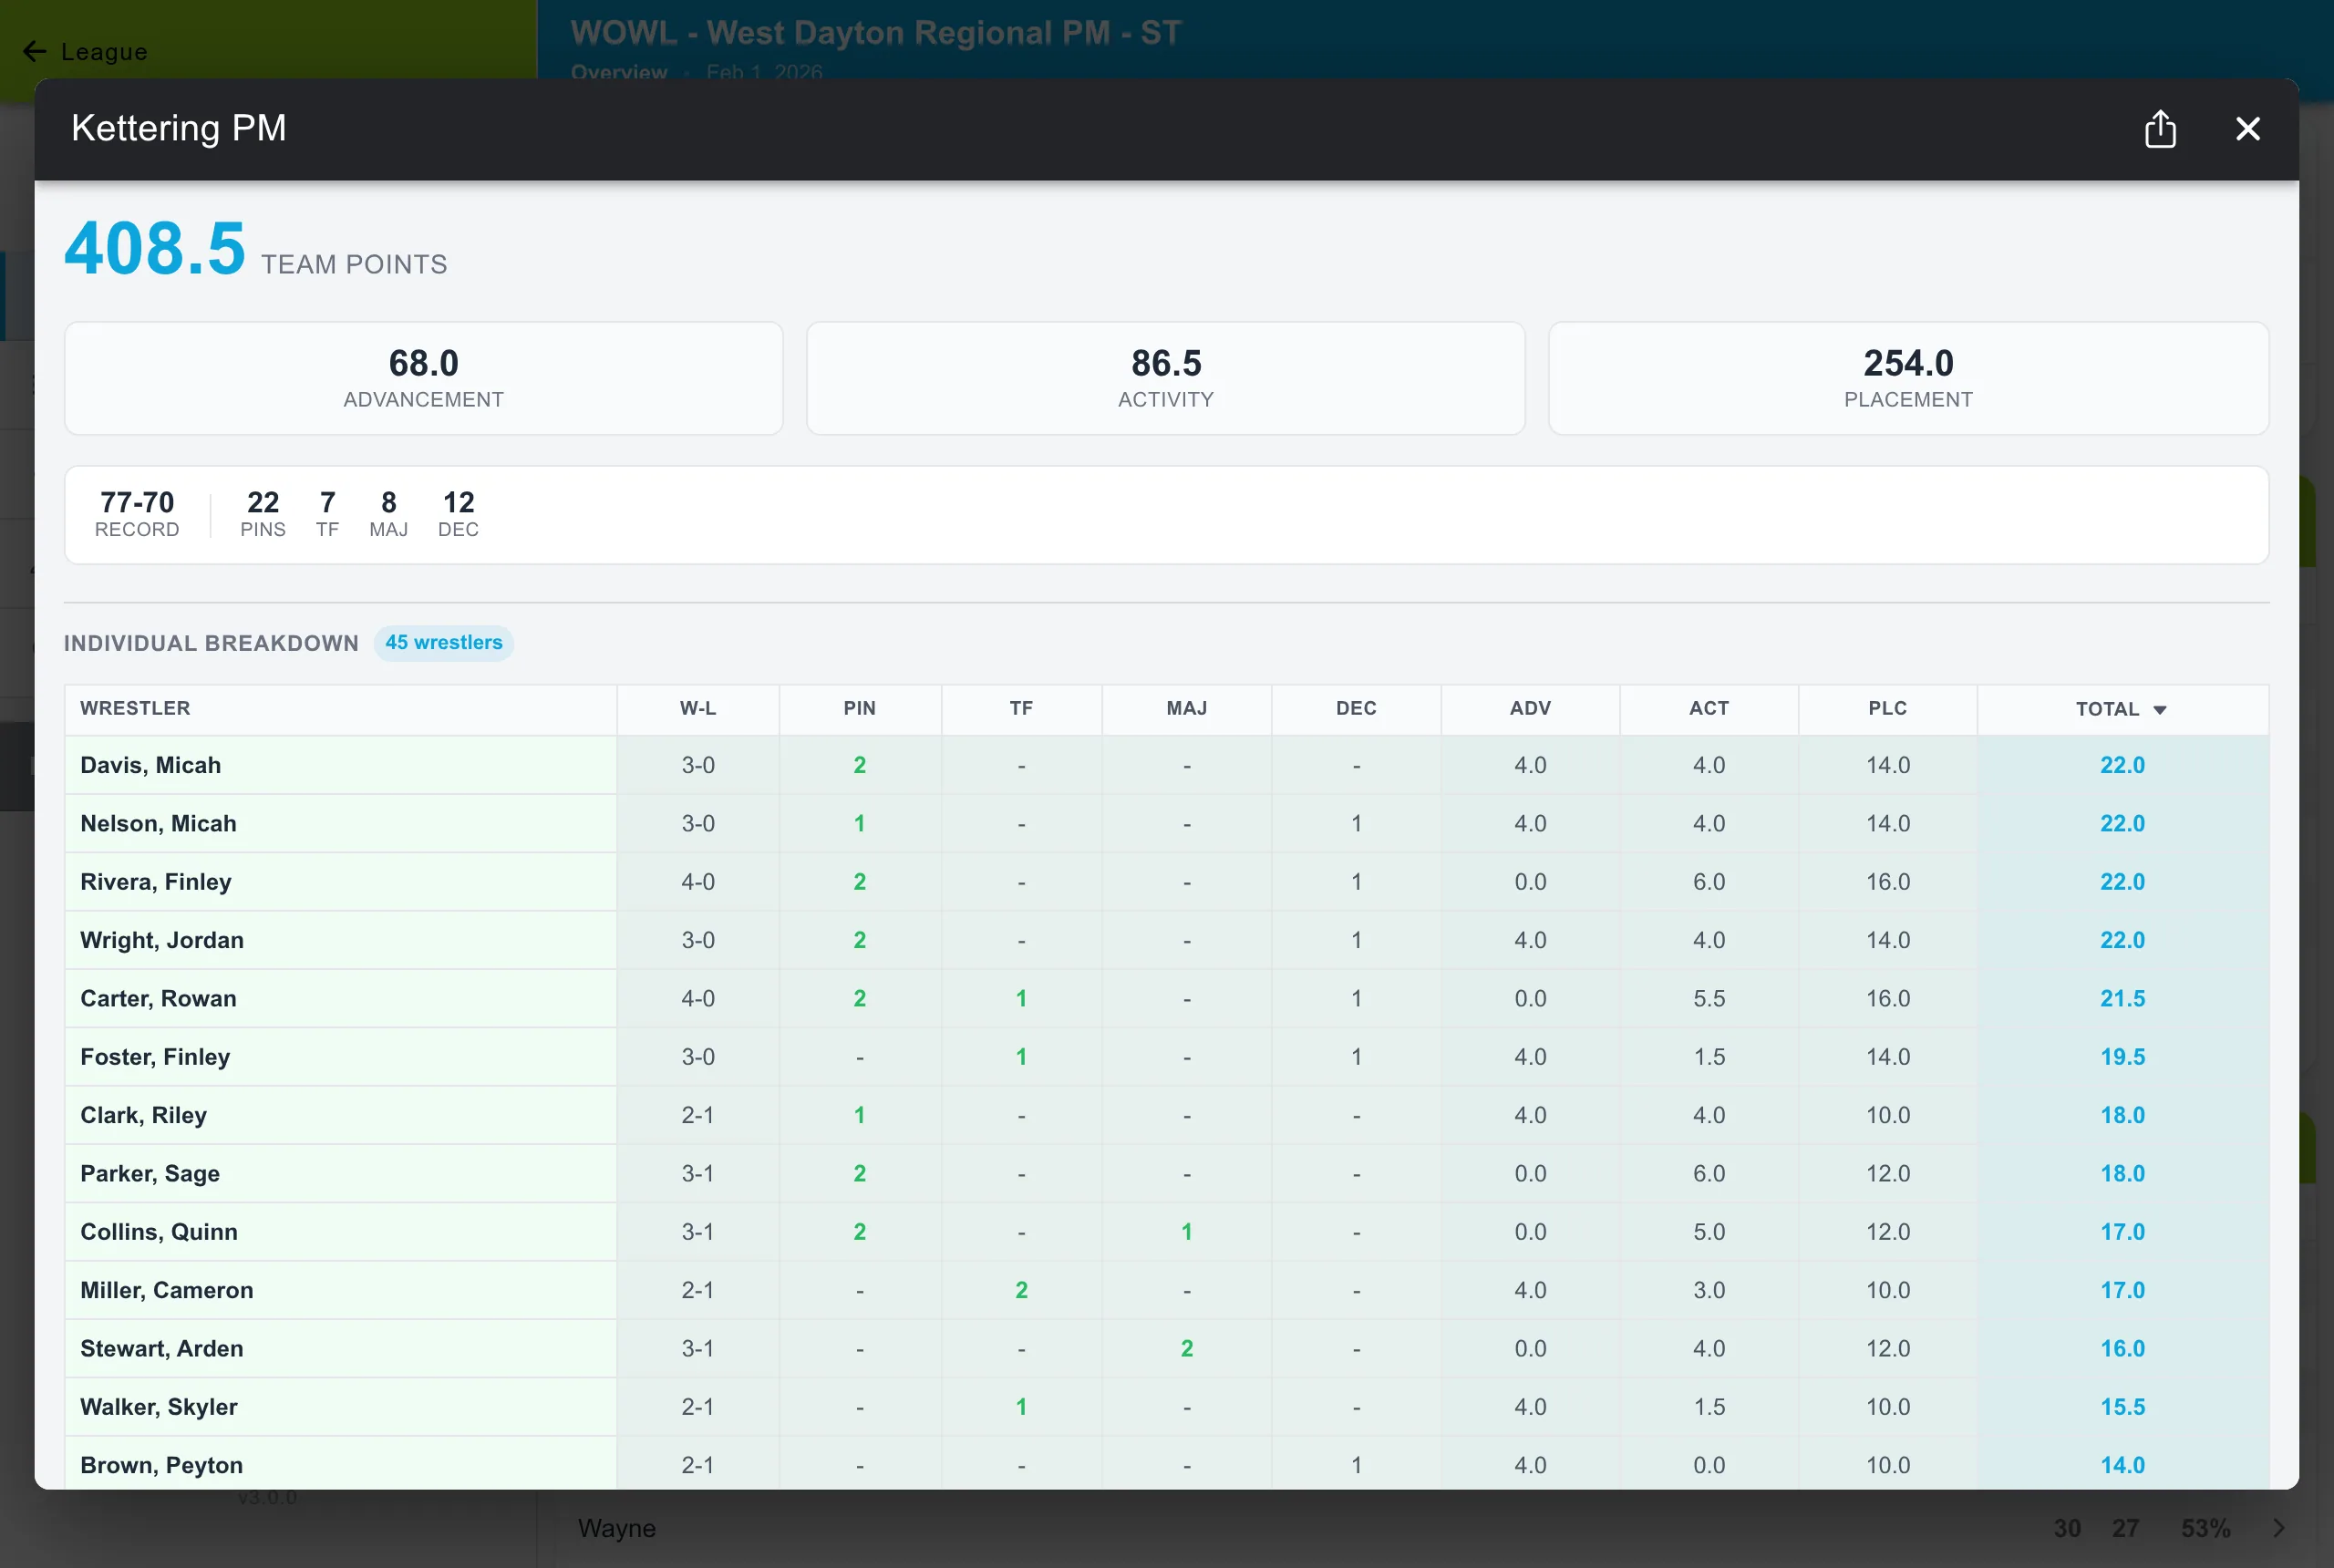Screen dimensions: 2334x1568
Task: Select the 254.0 Placement card
Action: coord(1908,378)
